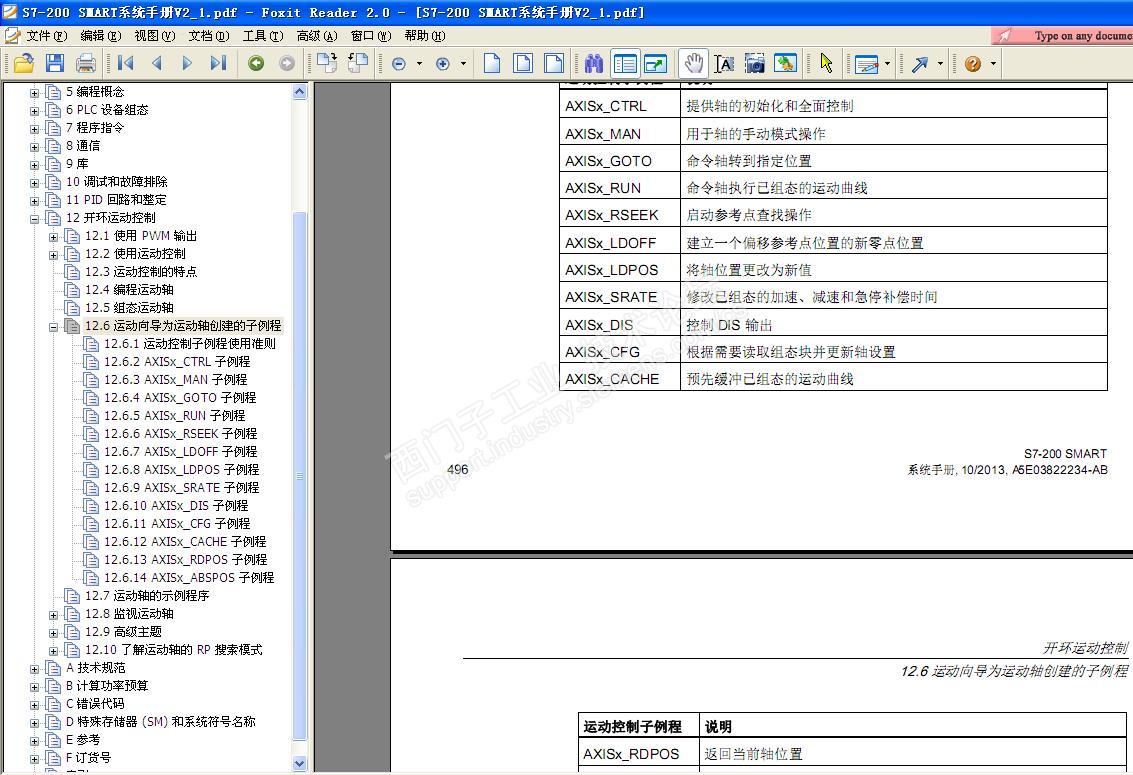Click the Type on any document banner
Viewport: 1133px width, 775px height.
tap(1062, 35)
